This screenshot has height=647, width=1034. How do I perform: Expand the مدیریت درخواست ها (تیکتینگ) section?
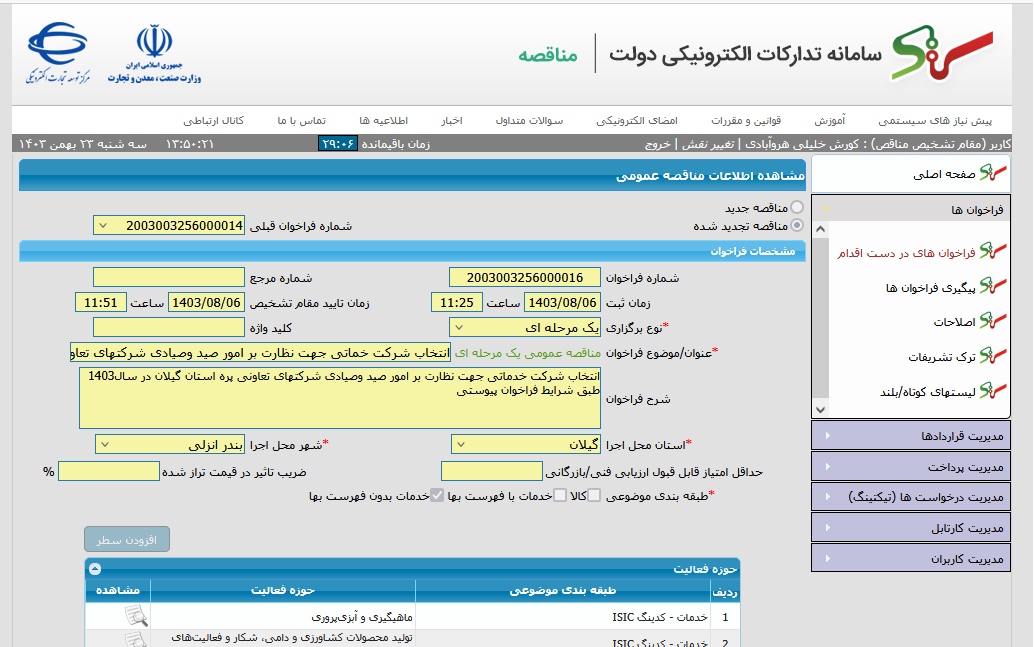pyautogui.click(x=911, y=497)
